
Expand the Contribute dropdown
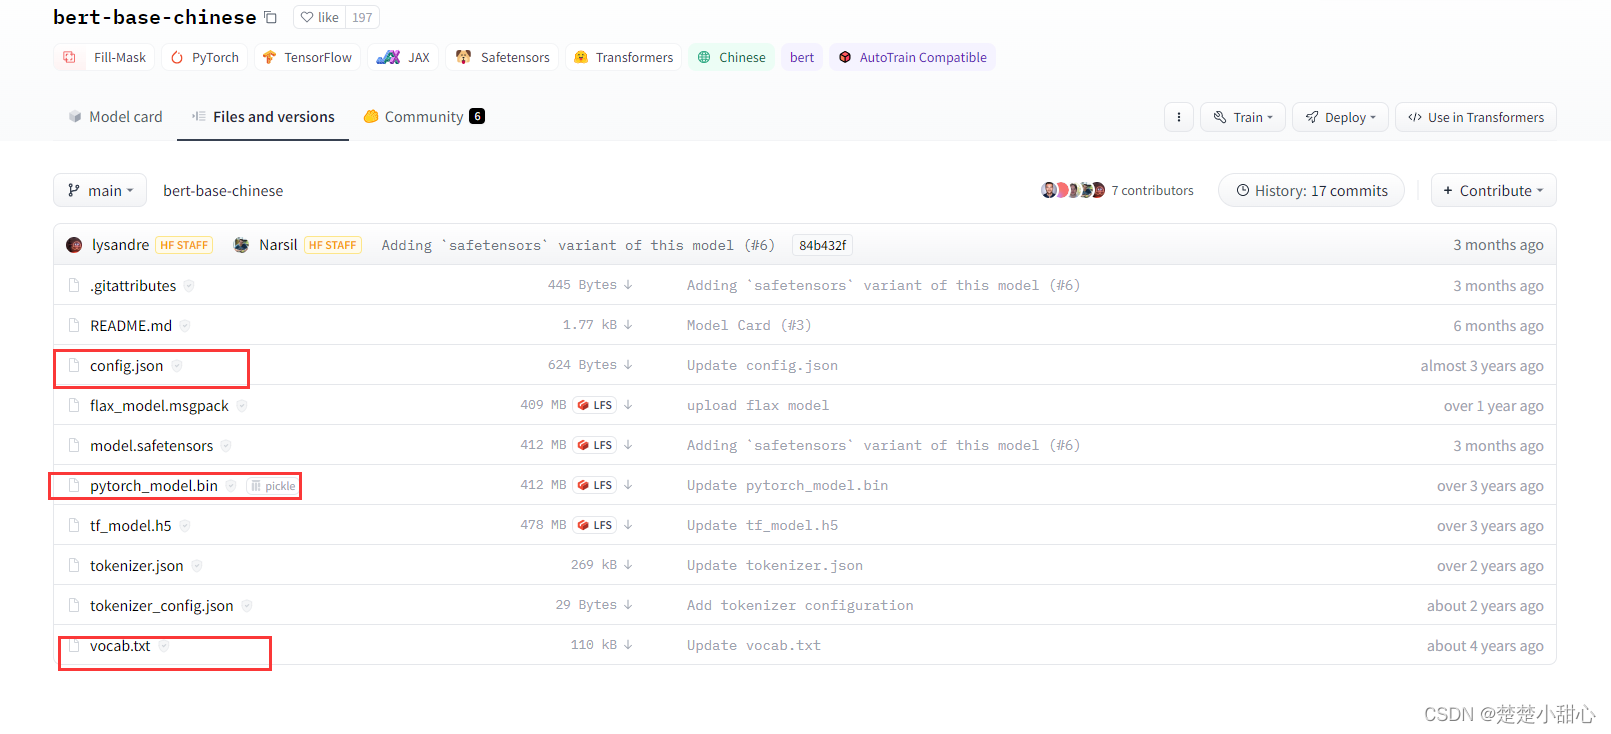click(x=1493, y=190)
